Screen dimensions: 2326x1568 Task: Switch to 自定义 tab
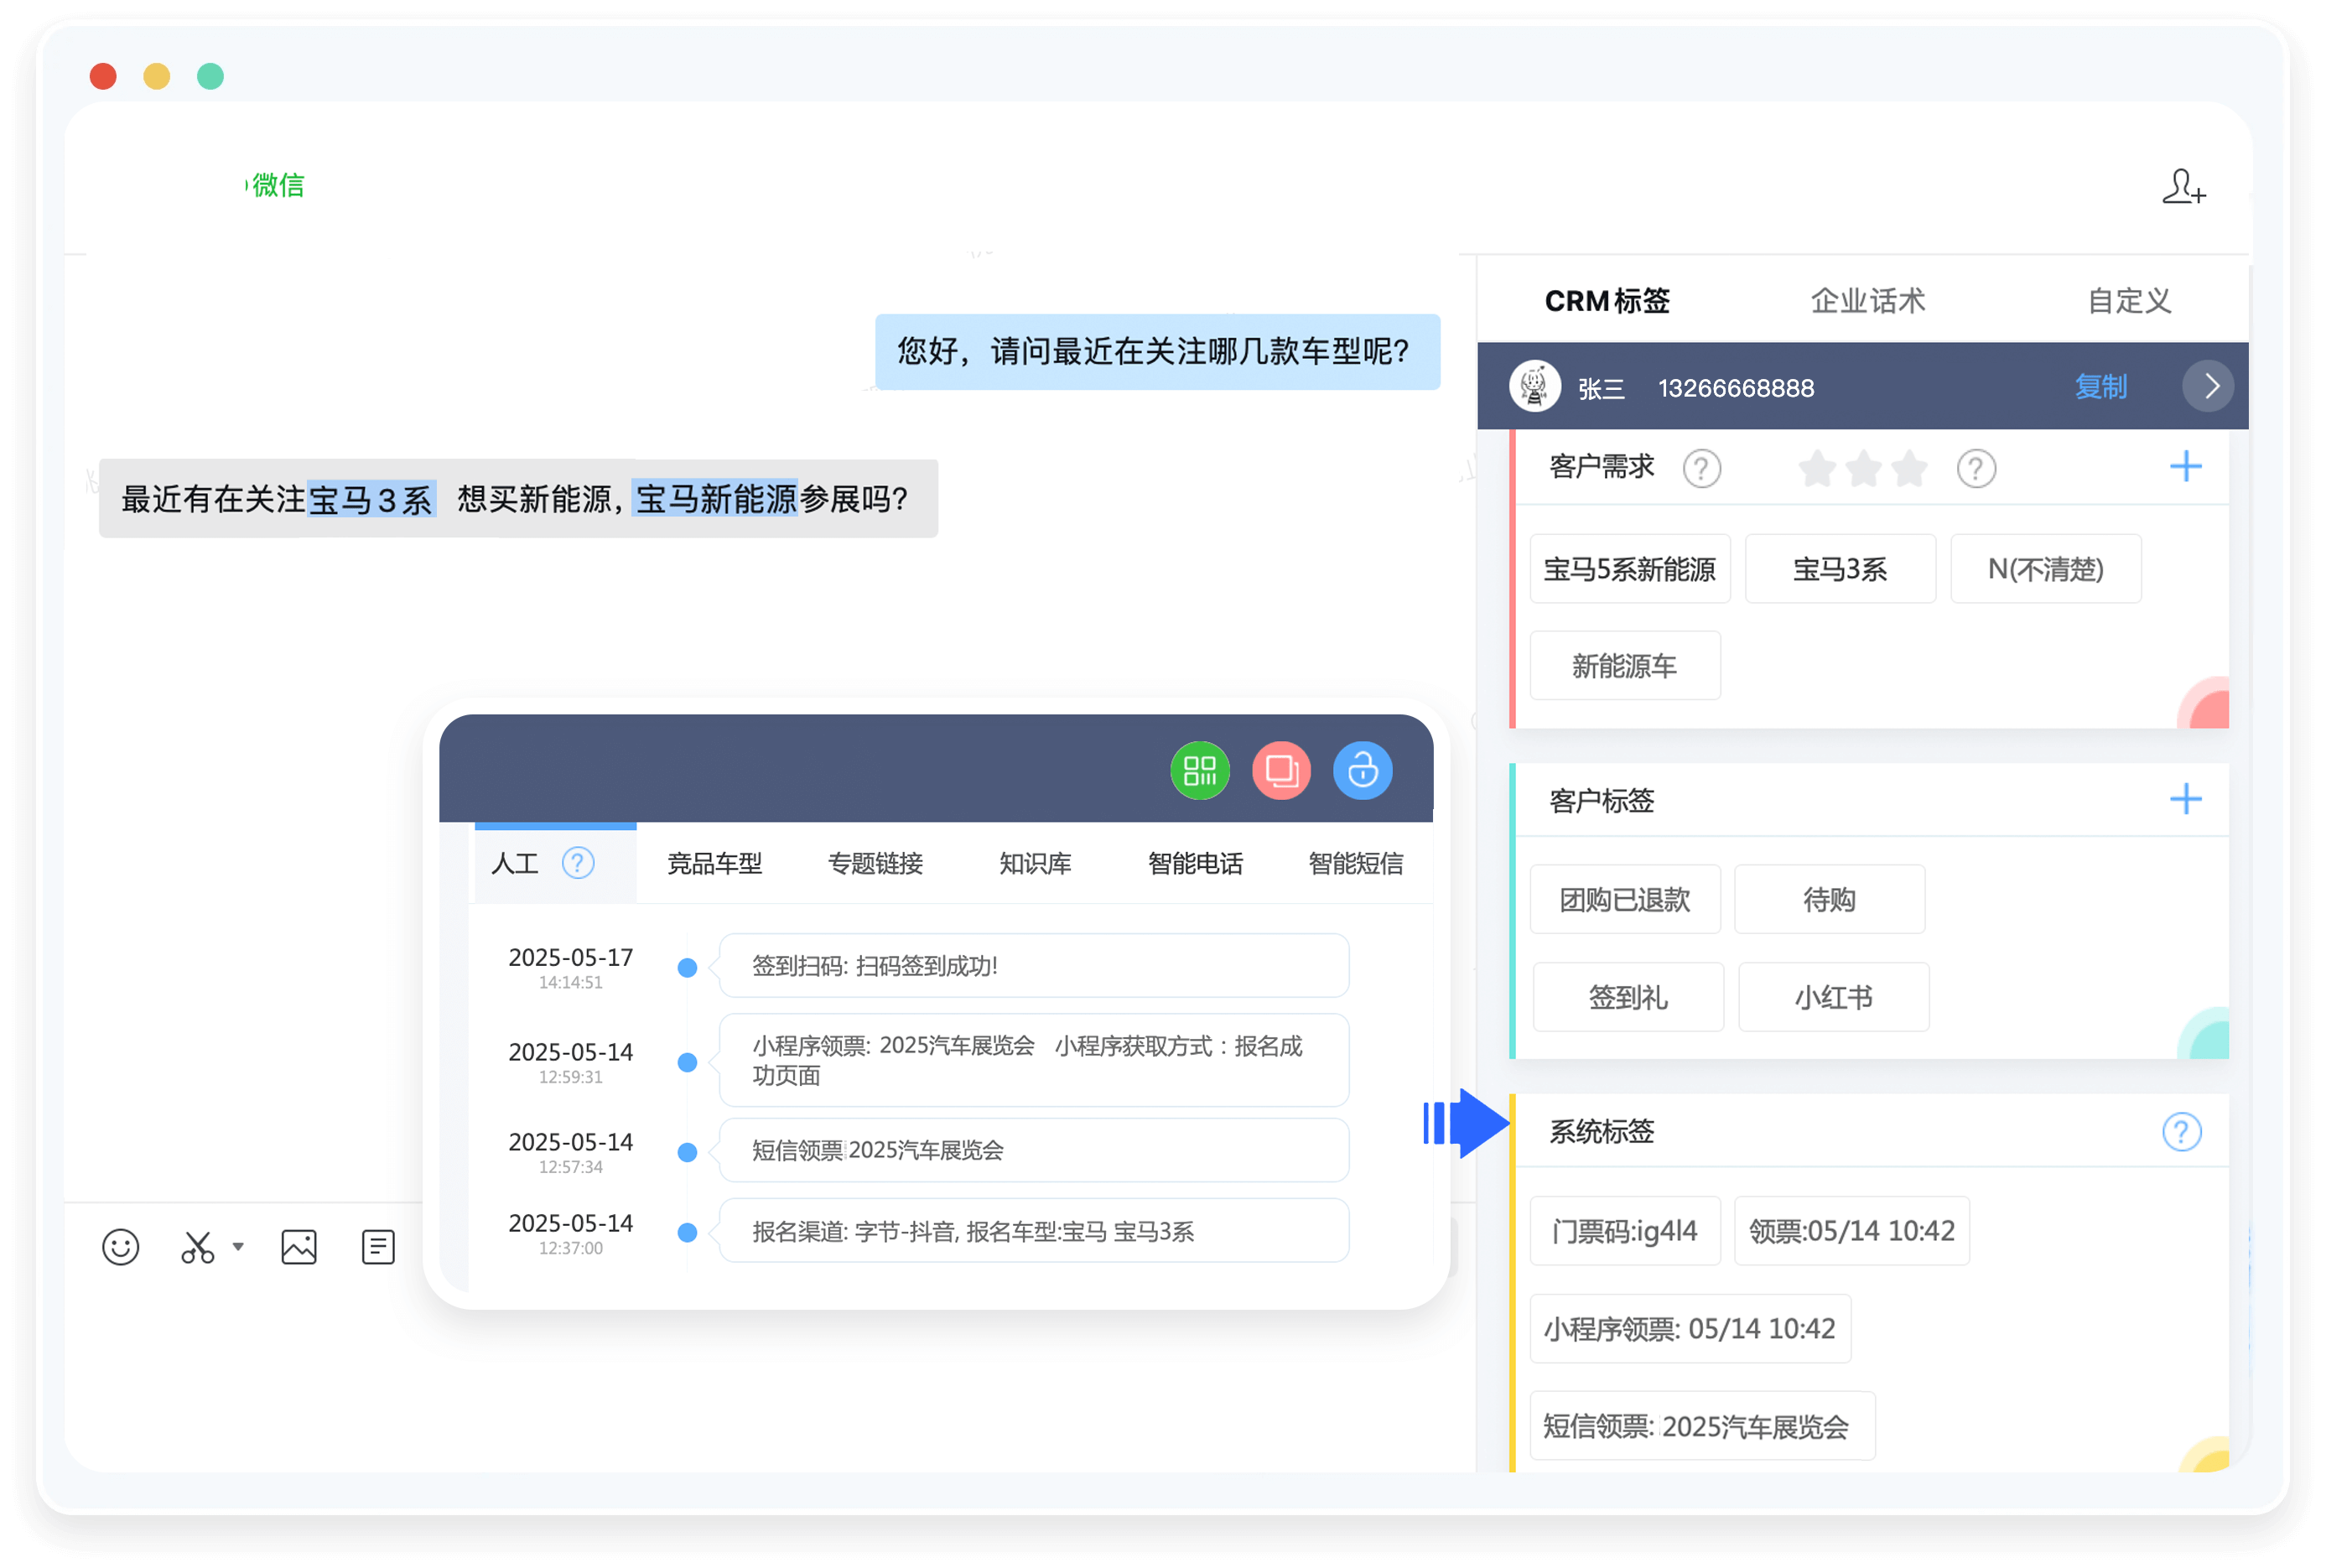(x=2129, y=300)
